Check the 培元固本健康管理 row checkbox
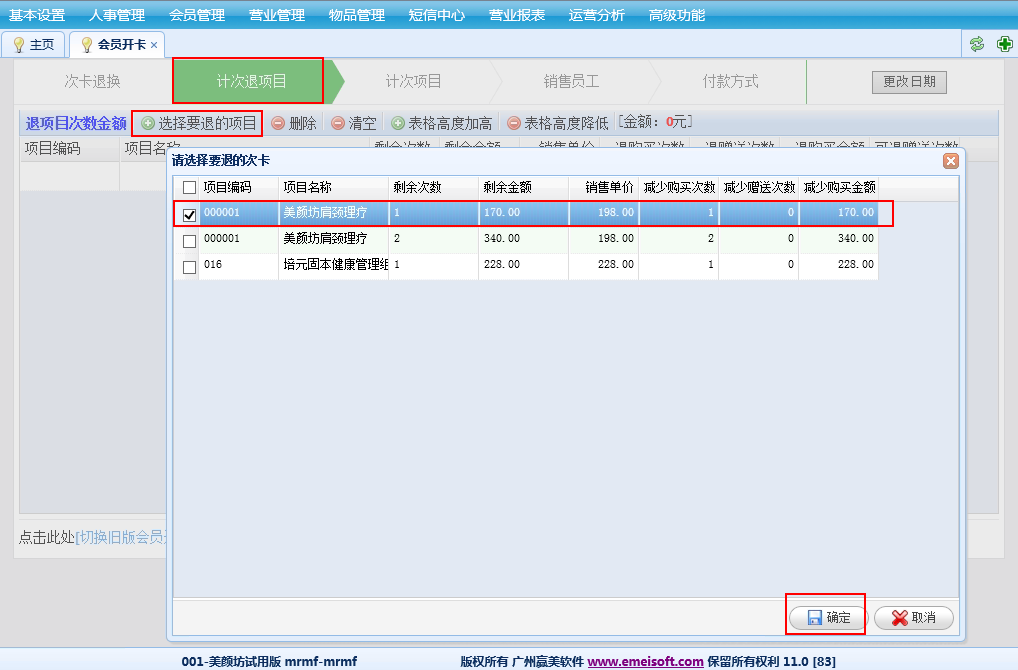This screenshot has height=670, width=1018. point(189,267)
